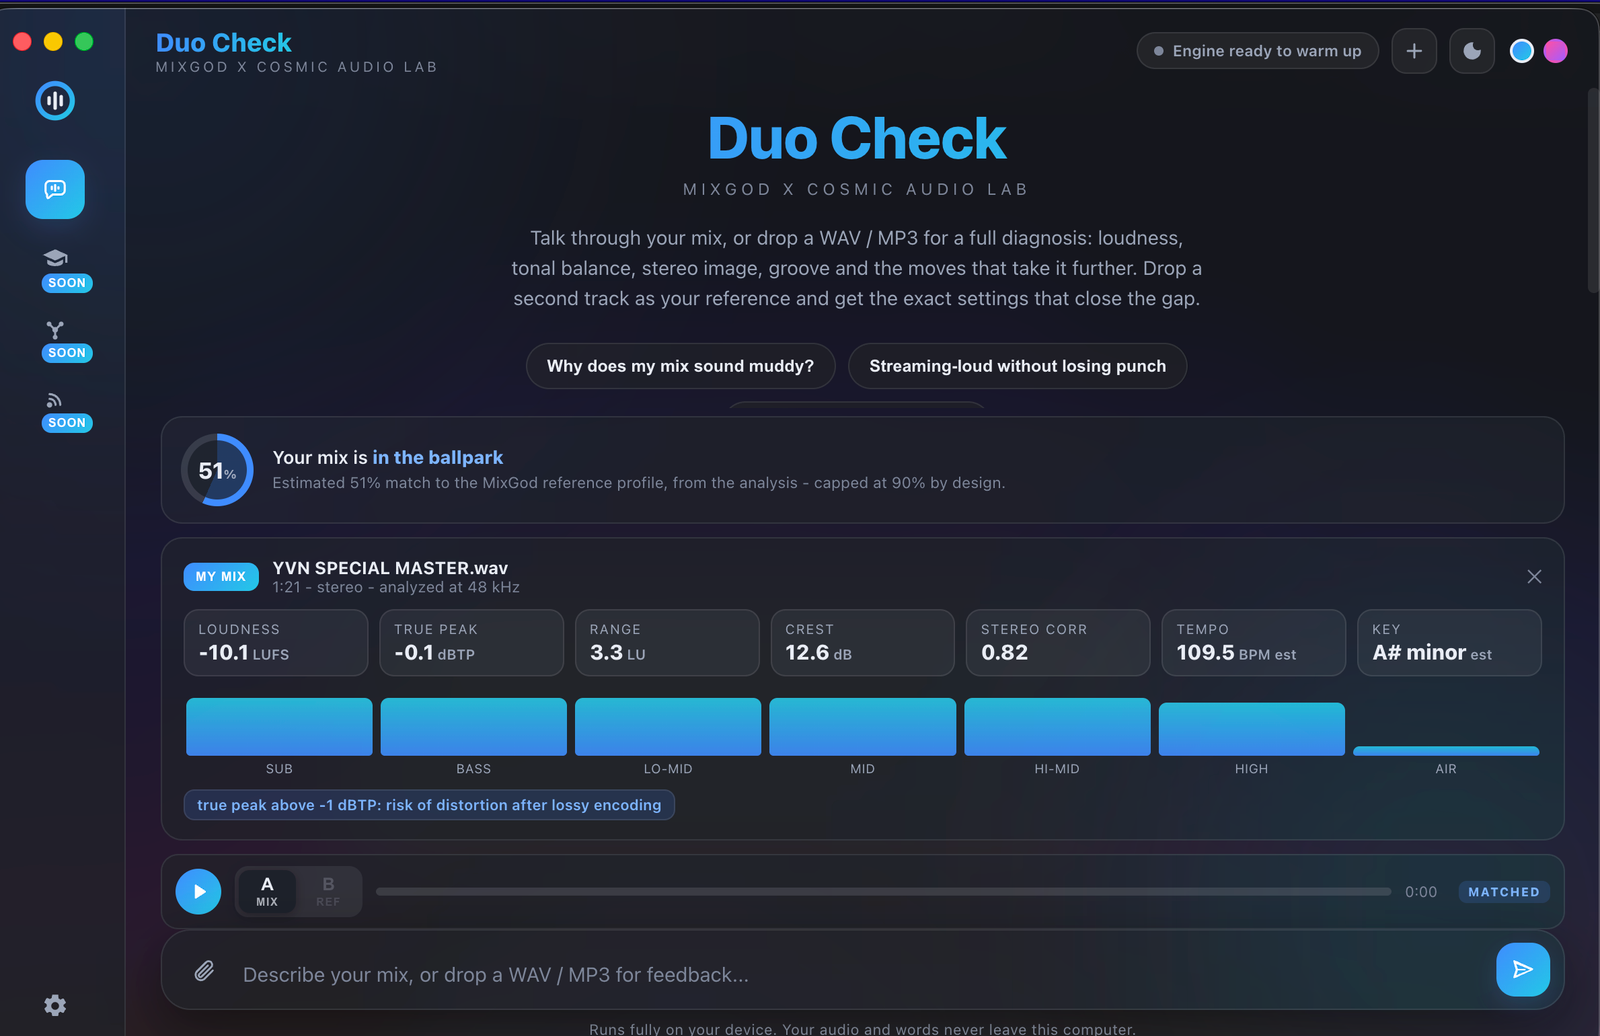This screenshot has width=1600, height=1036.
Task: Select the Tempo 109.5 BPM card
Action: coord(1254,643)
